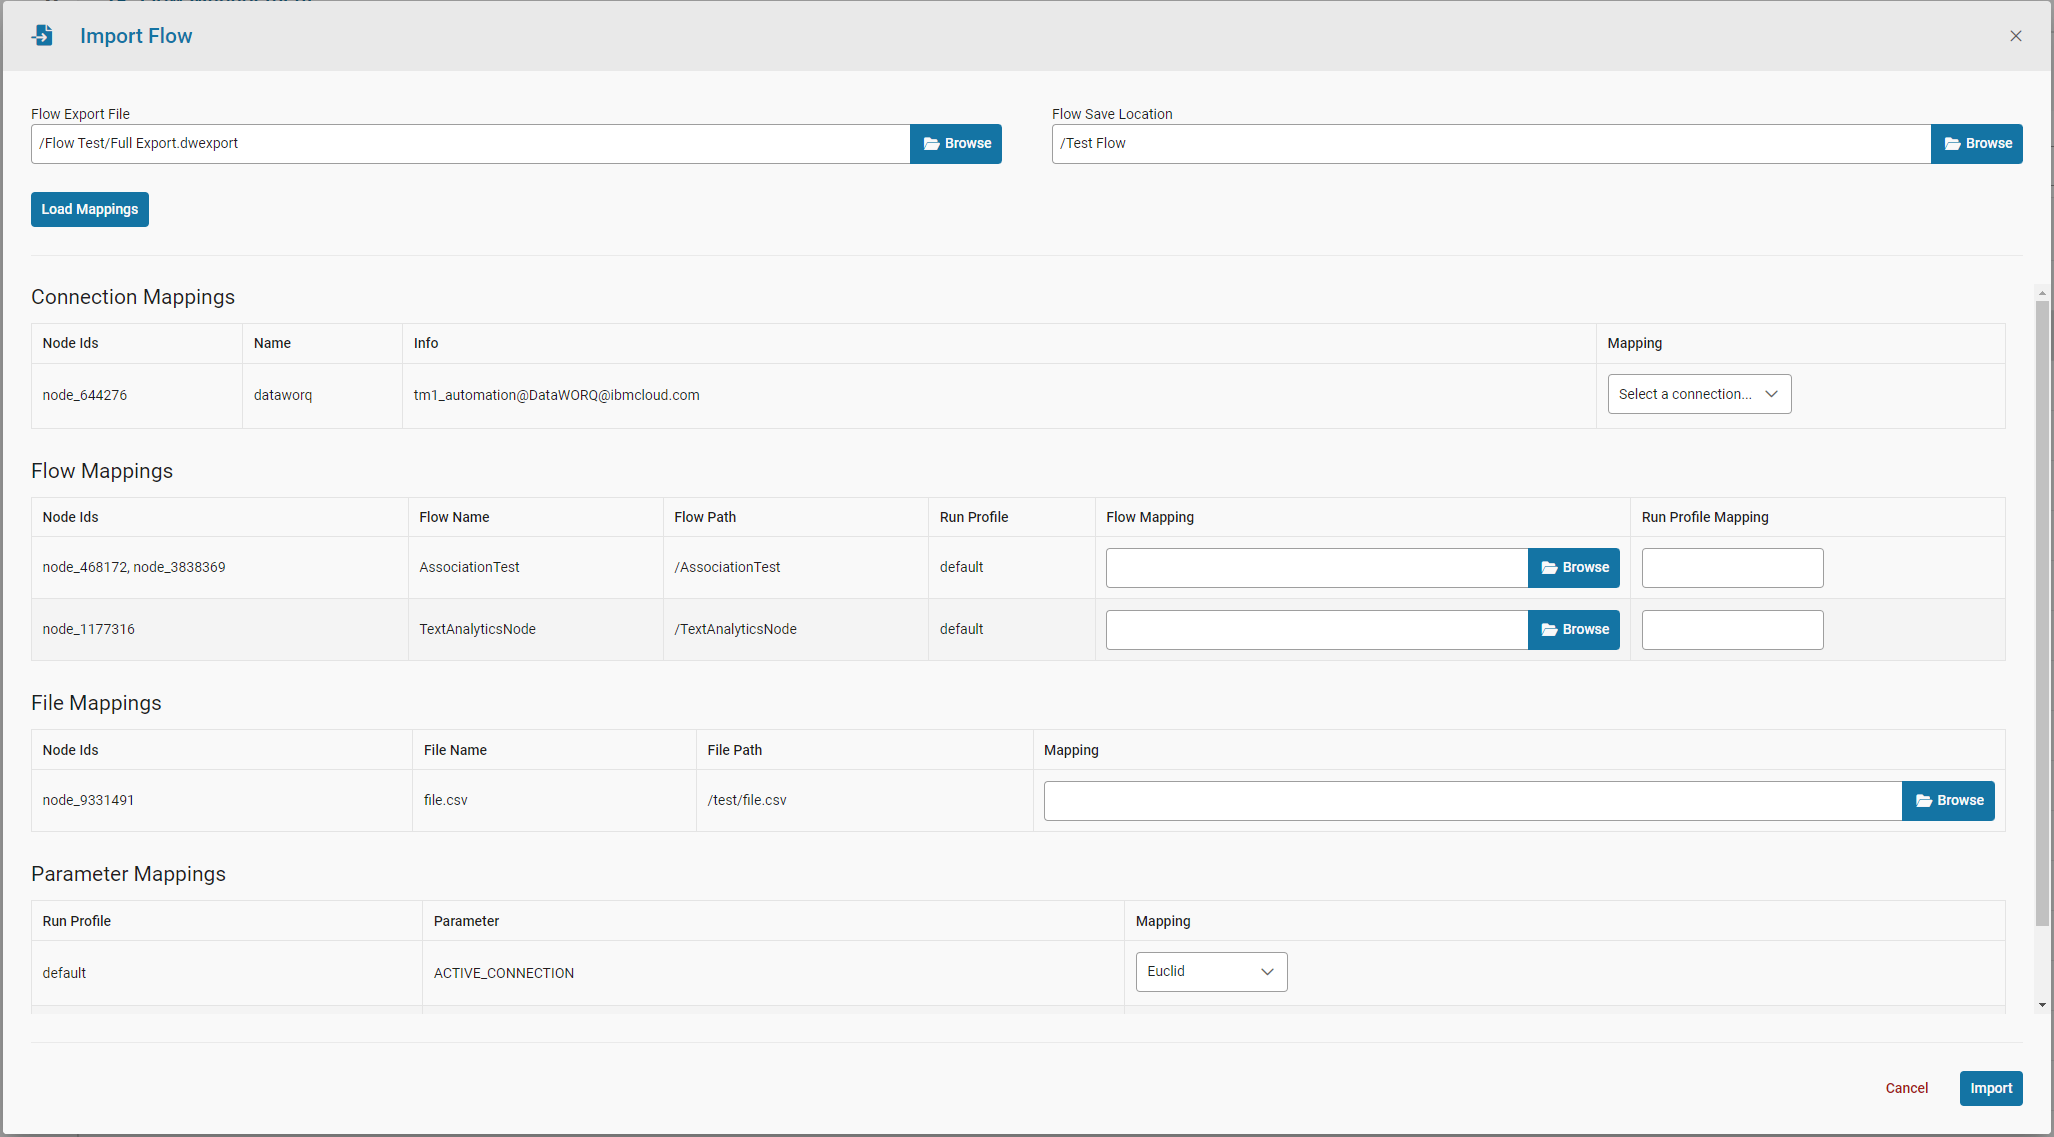Click the Parameter Mappings heading
The height and width of the screenshot is (1137, 2054).
(x=128, y=874)
